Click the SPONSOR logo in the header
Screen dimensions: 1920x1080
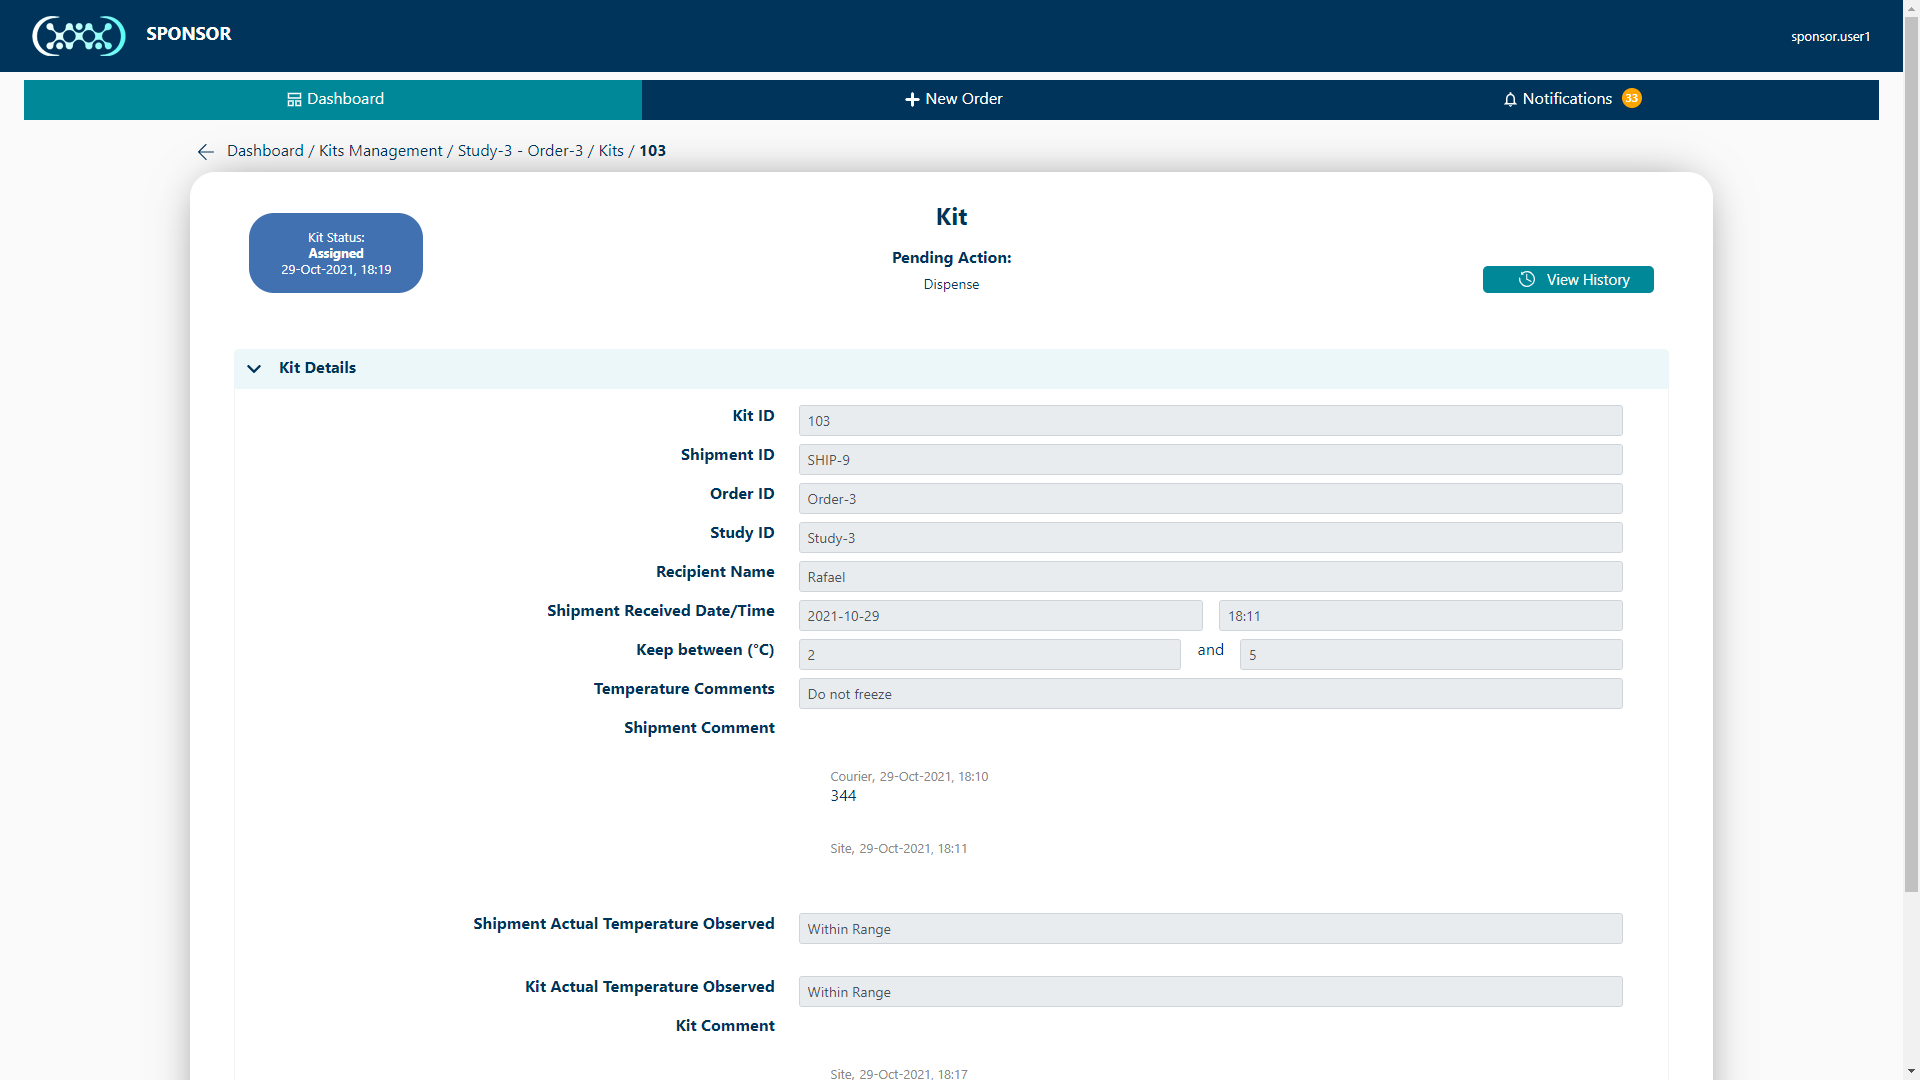79,35
